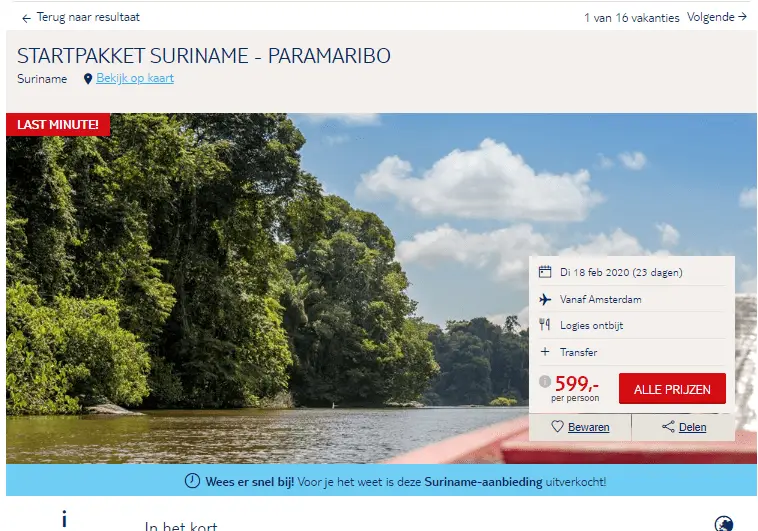Click the fork and knife meal icon
This screenshot has height=531, width=758.
pyautogui.click(x=545, y=324)
